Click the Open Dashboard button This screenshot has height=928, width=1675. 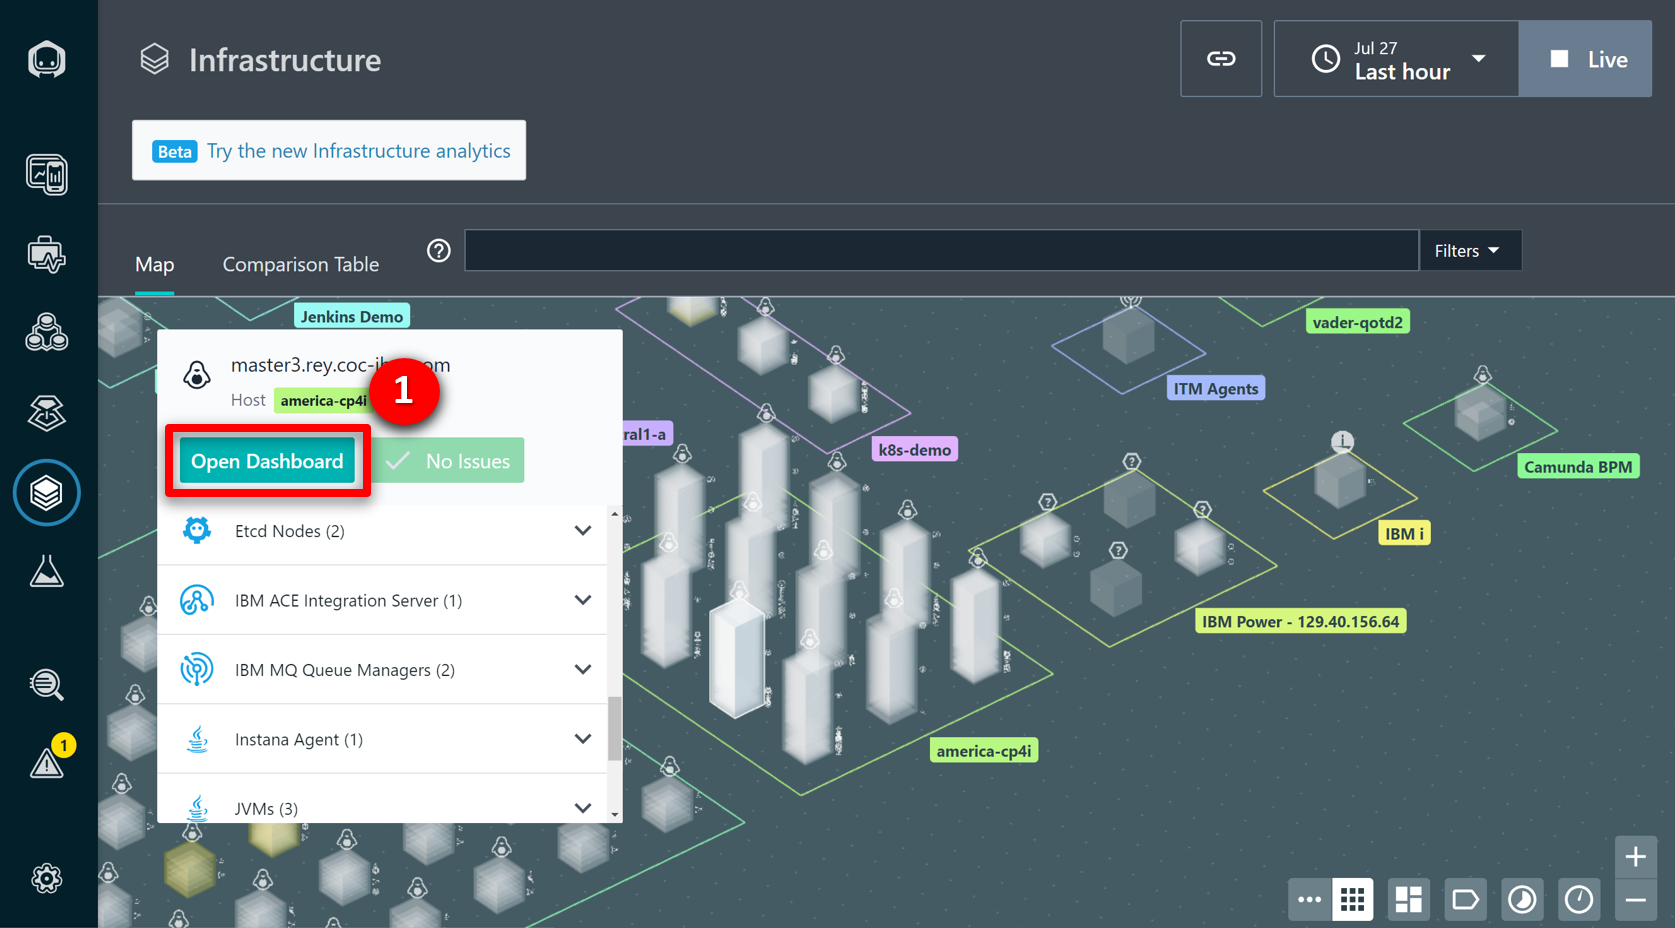pos(267,461)
